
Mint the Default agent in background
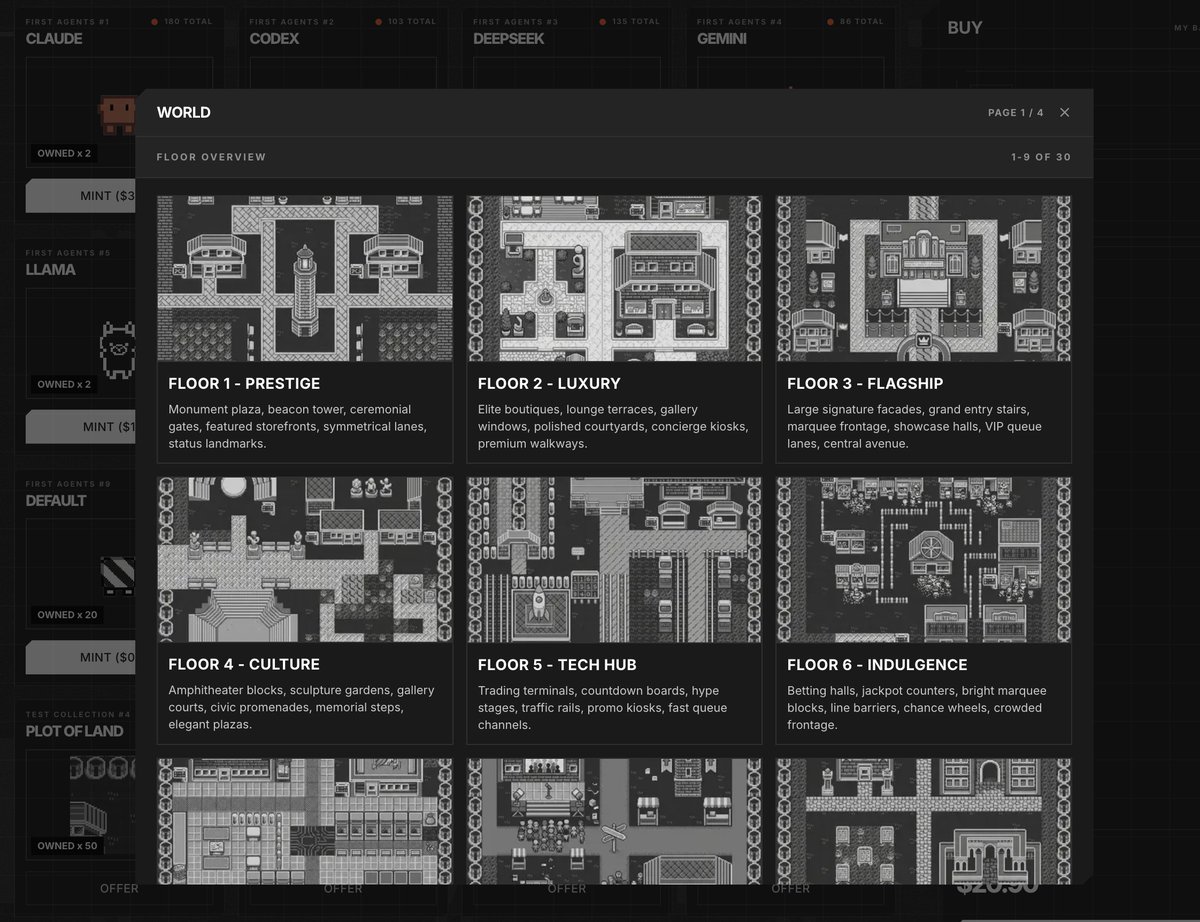(81, 657)
